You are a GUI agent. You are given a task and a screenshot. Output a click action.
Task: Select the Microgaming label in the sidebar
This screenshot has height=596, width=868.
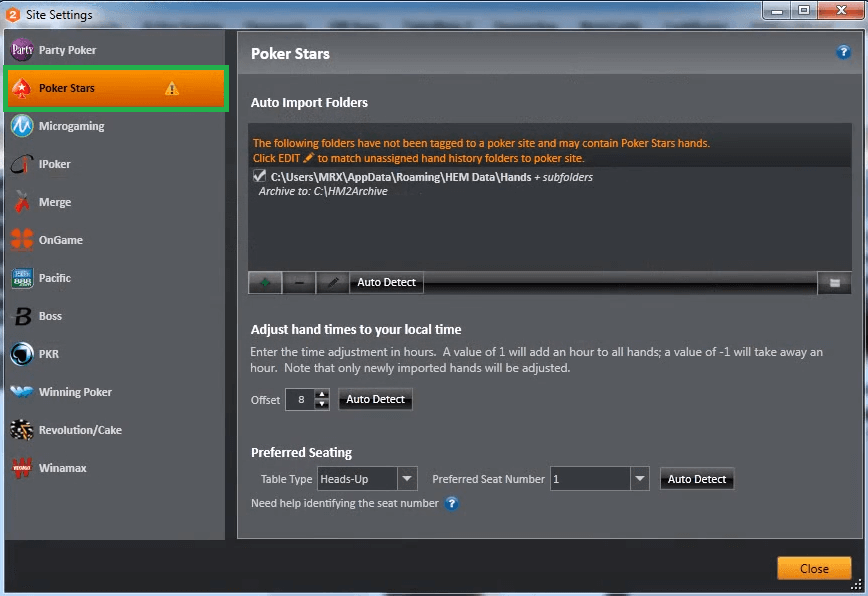71,126
